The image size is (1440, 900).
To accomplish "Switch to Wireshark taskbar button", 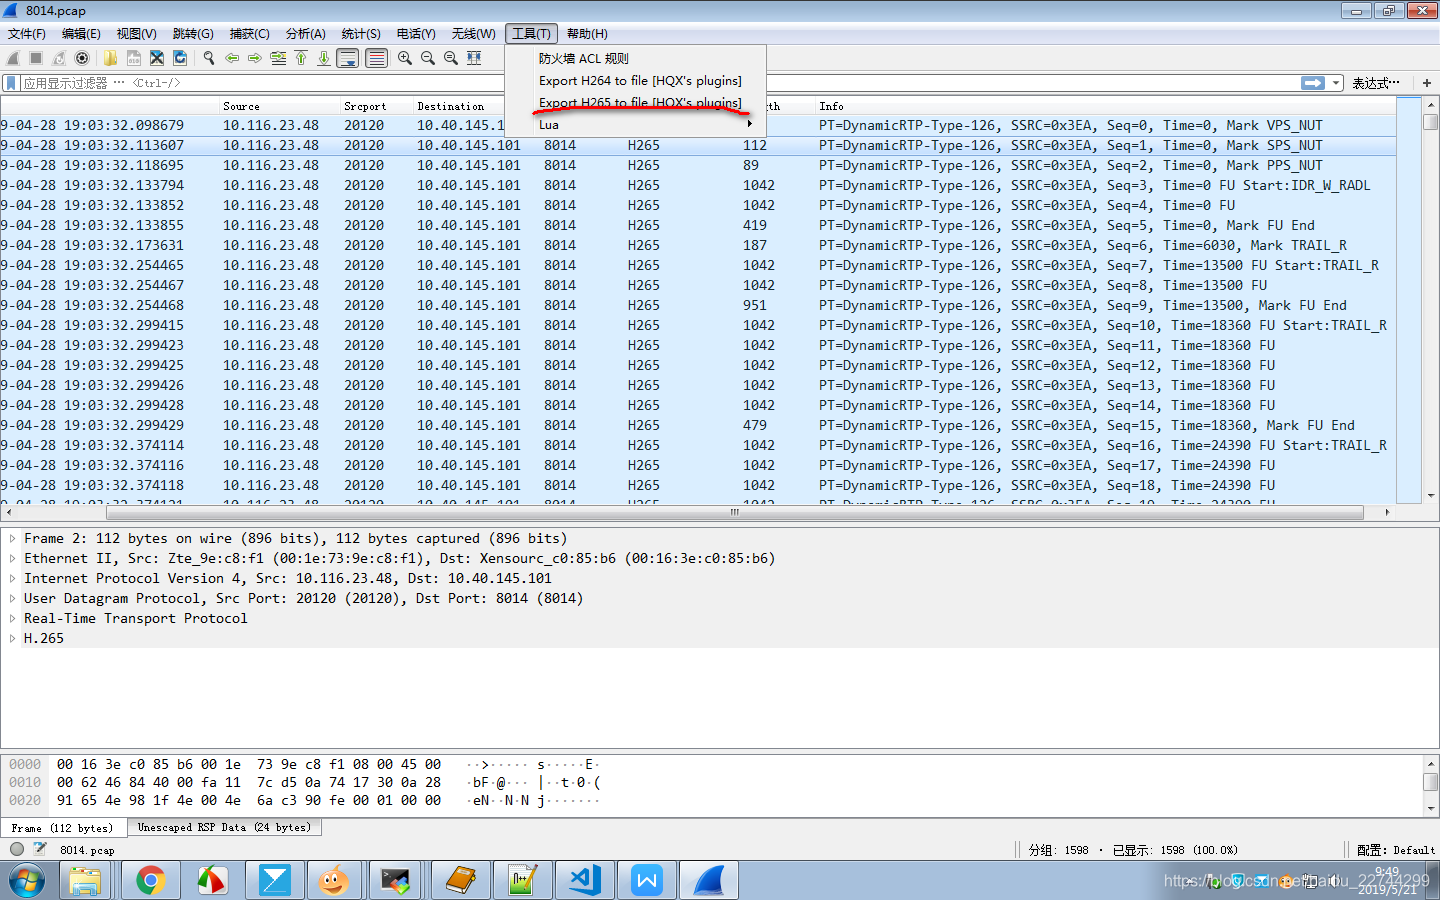I will tap(709, 881).
